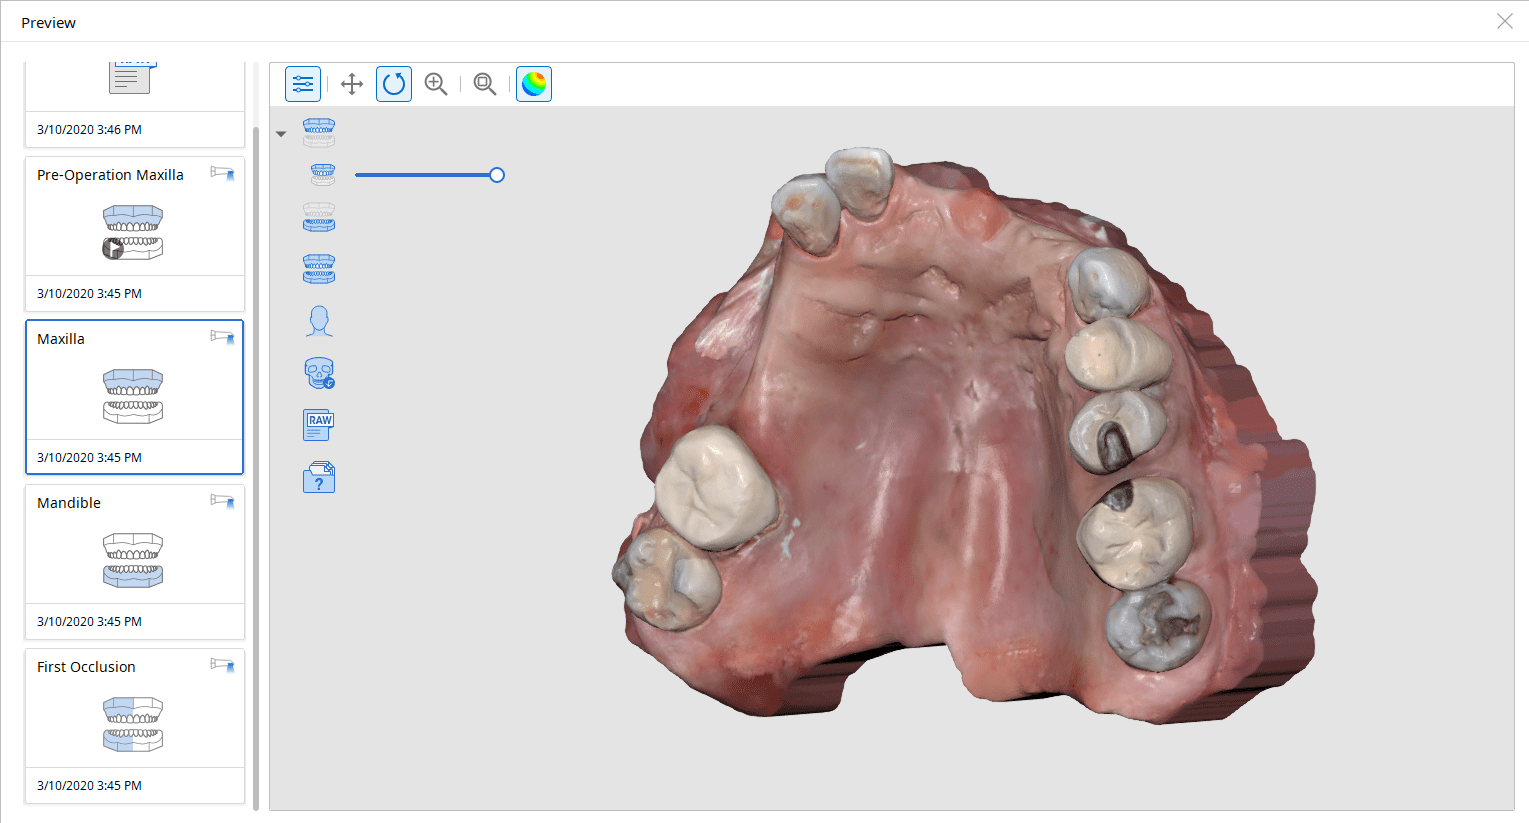Show both arches using the occlusion toggle
1529x823 pixels.
(x=318, y=268)
